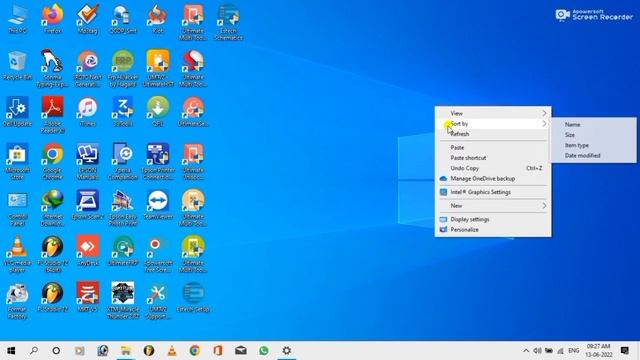Screen dimensions: 640x360
Task: Open Mail envelope icon on taskbar
Action: (241, 351)
